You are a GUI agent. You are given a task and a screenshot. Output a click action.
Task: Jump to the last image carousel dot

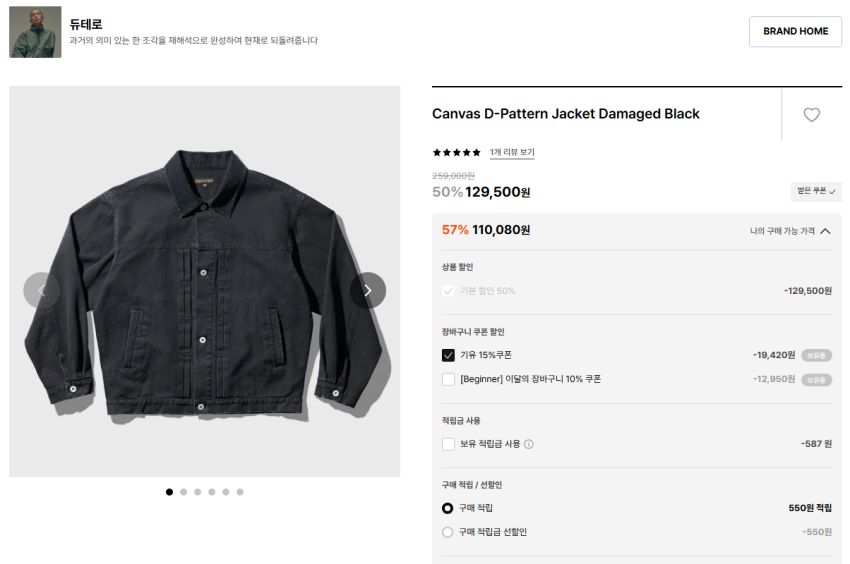(240, 492)
